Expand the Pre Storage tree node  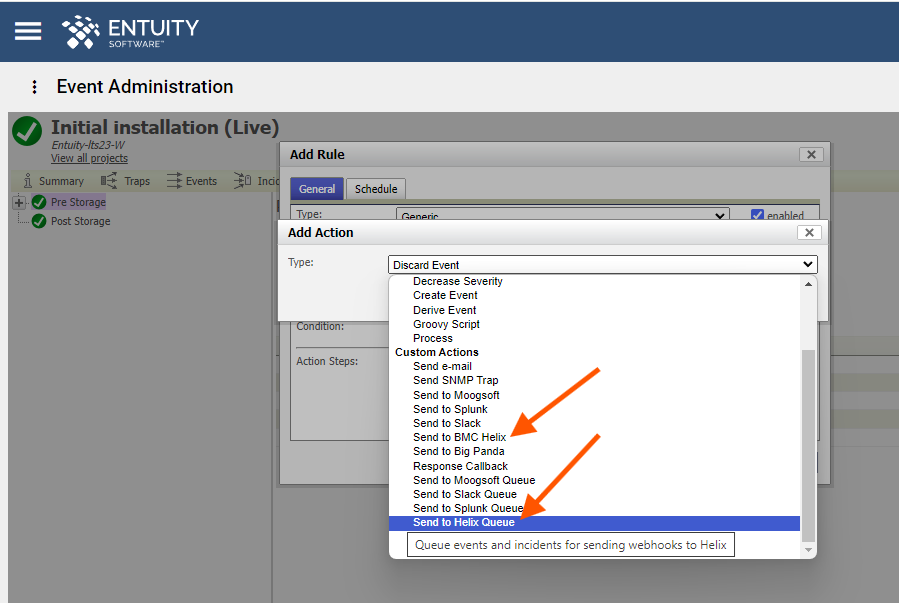tap(19, 202)
